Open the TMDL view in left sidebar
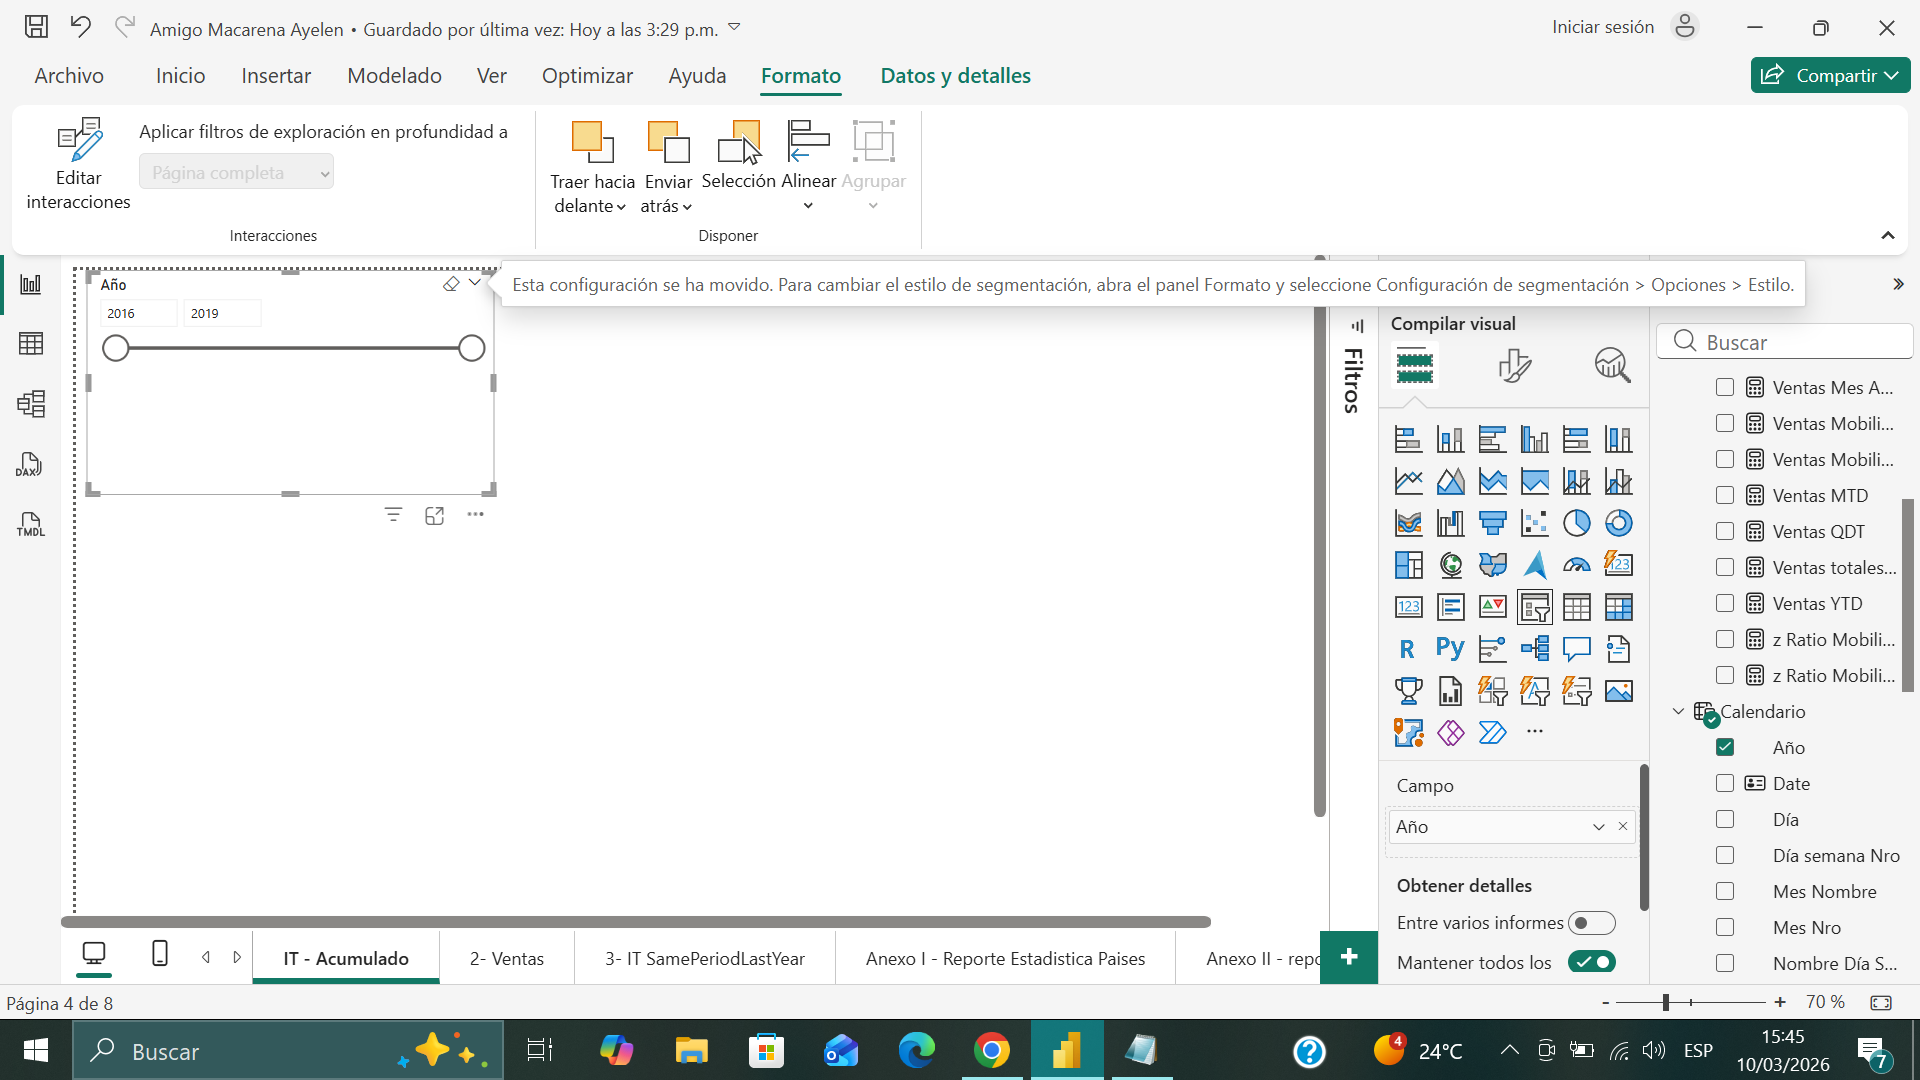1920x1080 pixels. point(30,524)
